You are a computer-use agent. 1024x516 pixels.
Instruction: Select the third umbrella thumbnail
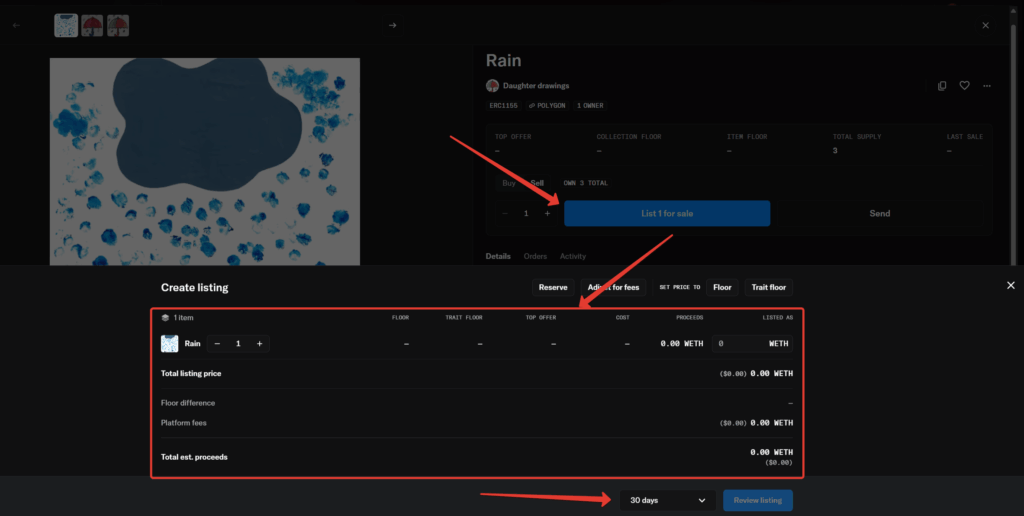coord(118,25)
